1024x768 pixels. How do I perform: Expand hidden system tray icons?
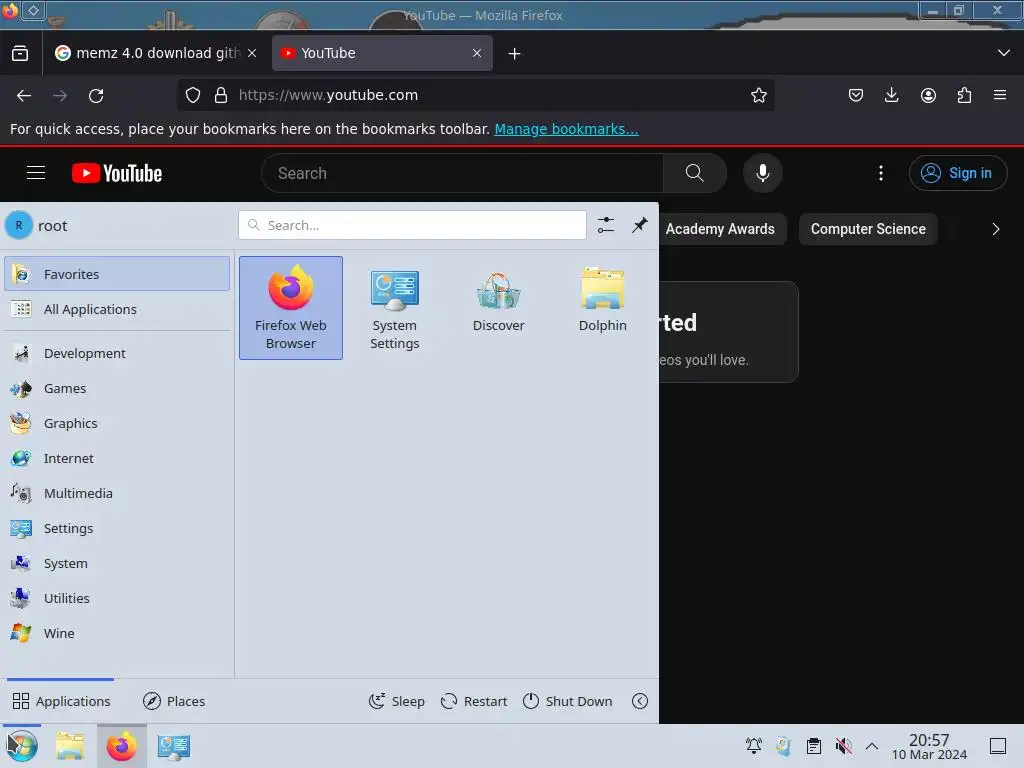click(x=872, y=746)
